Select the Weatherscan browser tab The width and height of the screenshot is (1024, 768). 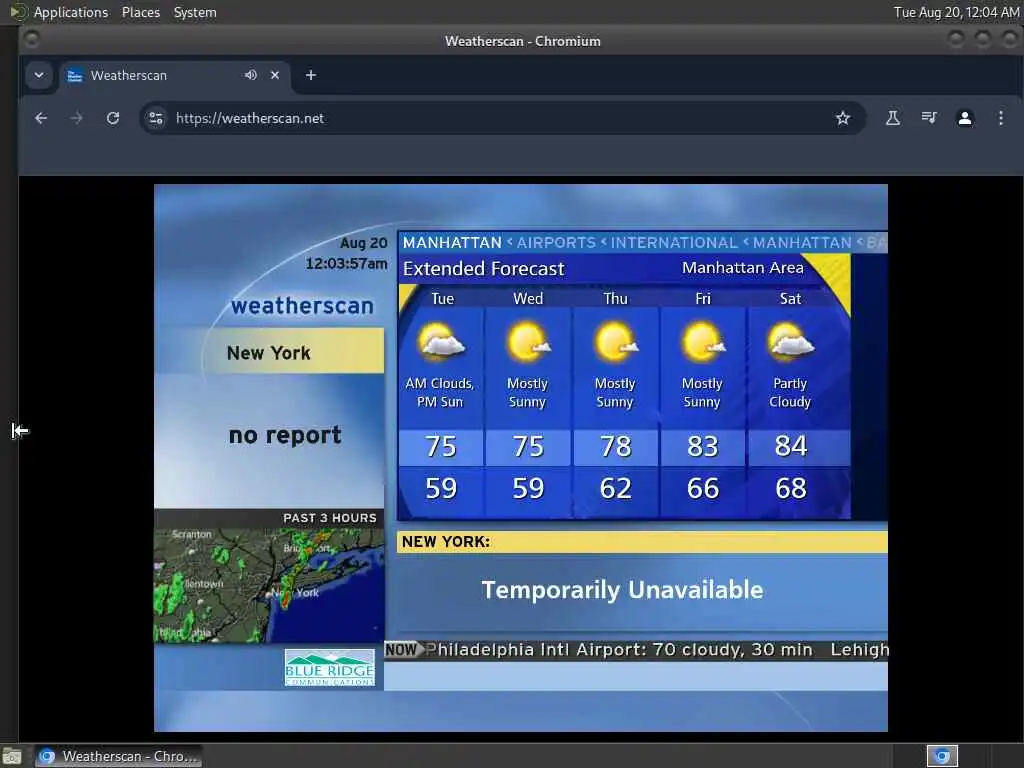coord(174,75)
